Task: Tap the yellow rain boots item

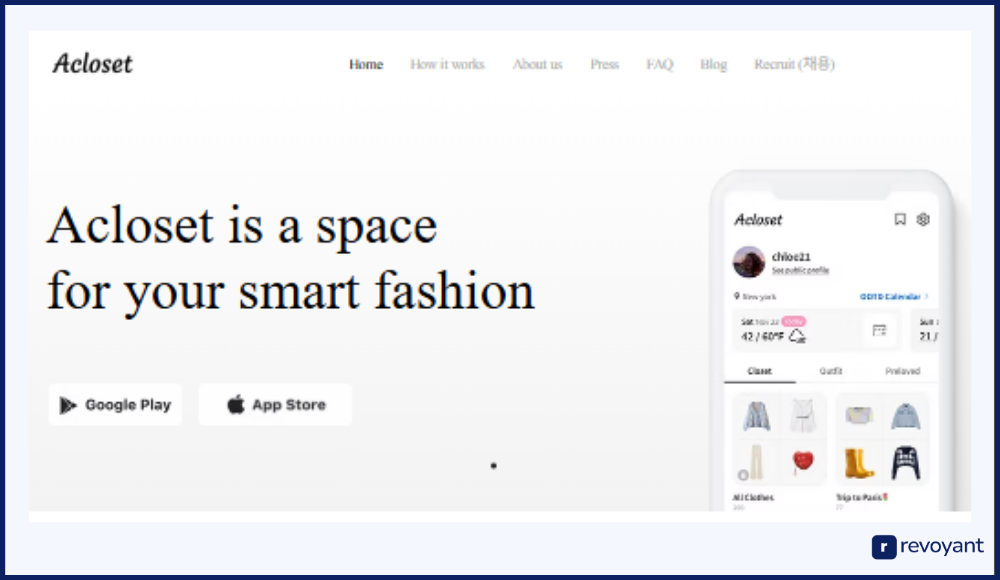Action: 858,463
